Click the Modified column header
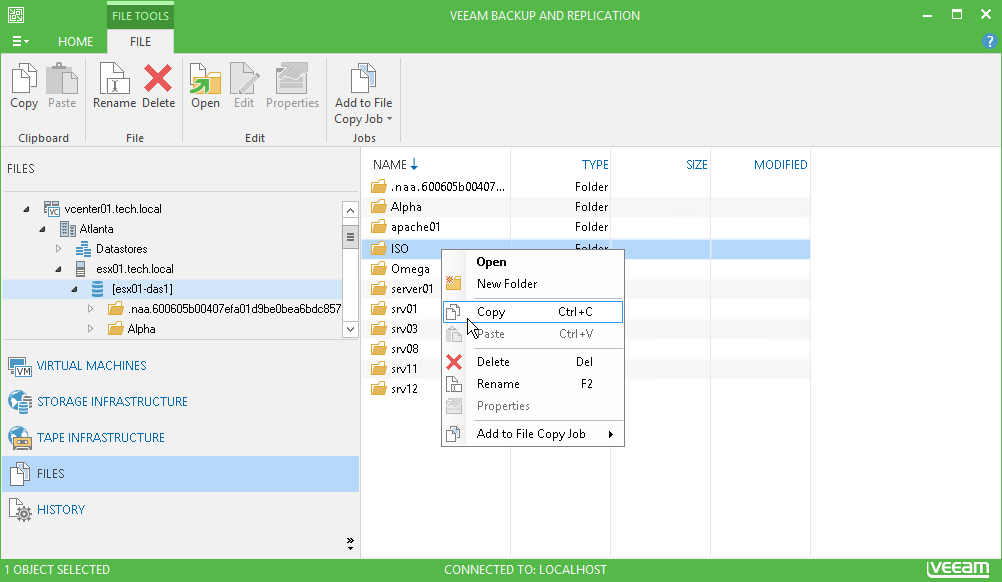The width and height of the screenshot is (1002, 582). (780, 165)
